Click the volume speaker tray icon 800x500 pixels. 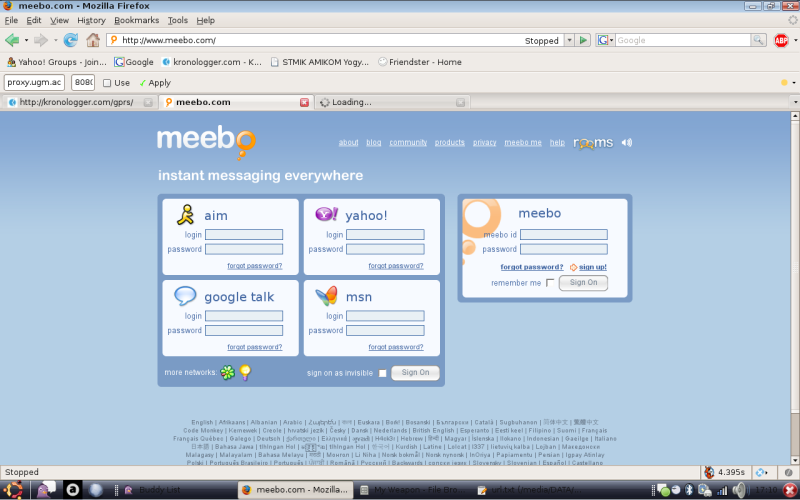[739, 490]
